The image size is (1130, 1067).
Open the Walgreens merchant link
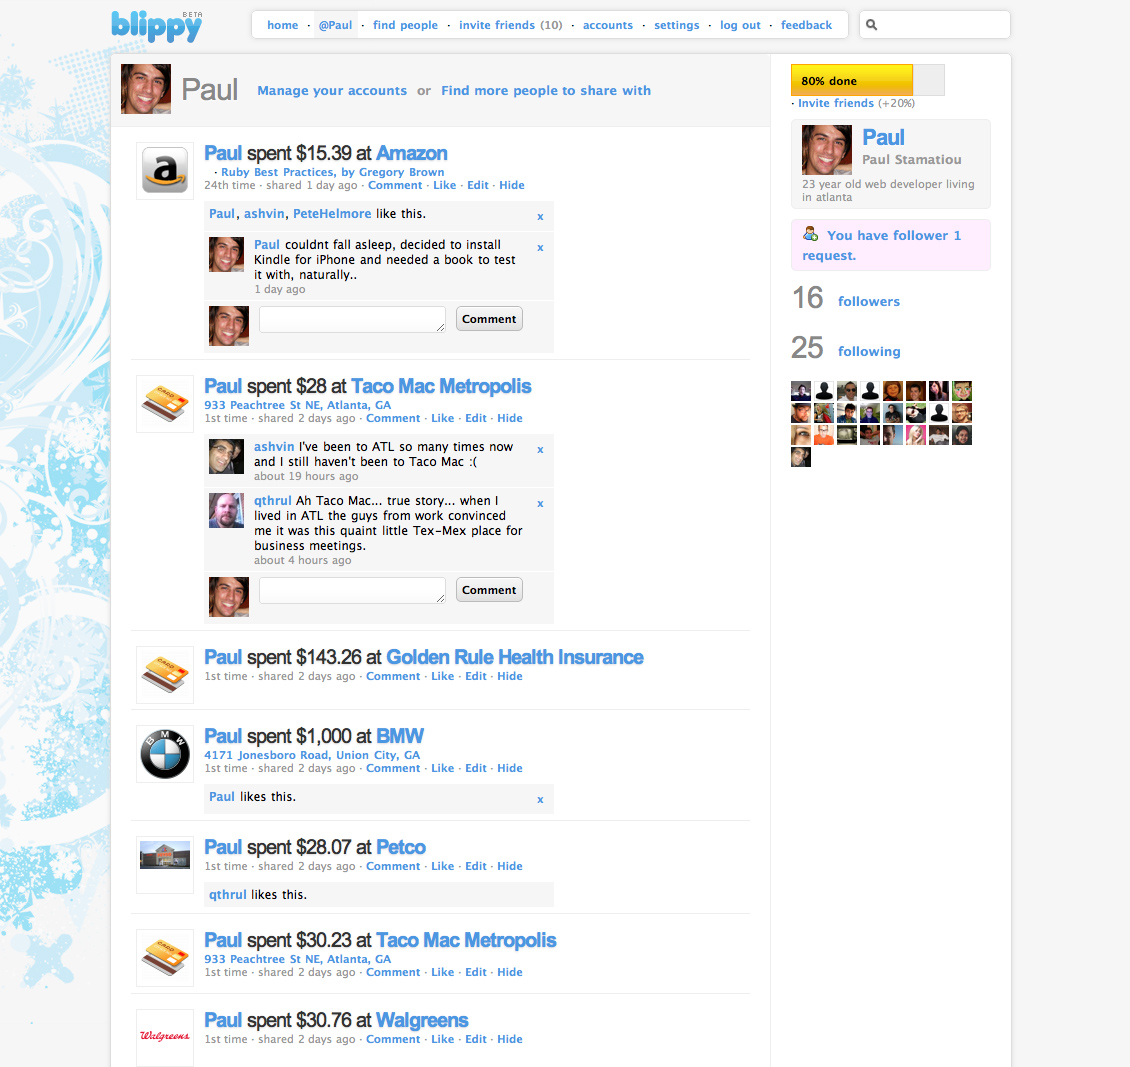pyautogui.click(x=422, y=1020)
